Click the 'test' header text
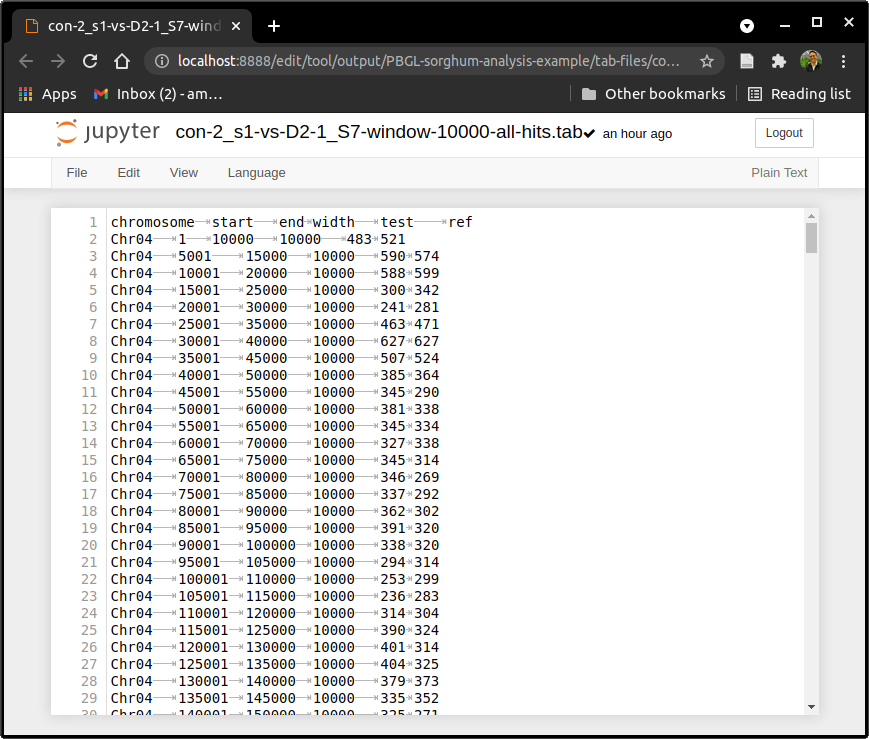This screenshot has height=739, width=869. [397, 222]
